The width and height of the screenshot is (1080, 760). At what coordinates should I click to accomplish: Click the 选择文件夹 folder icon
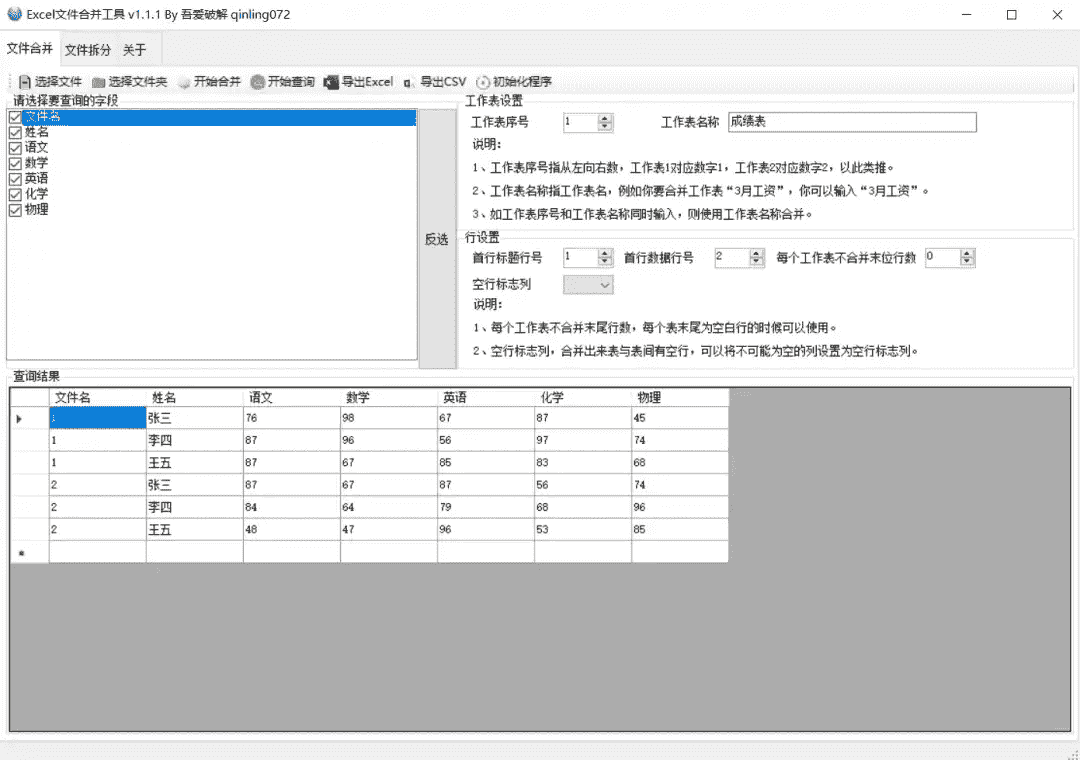[x=98, y=82]
